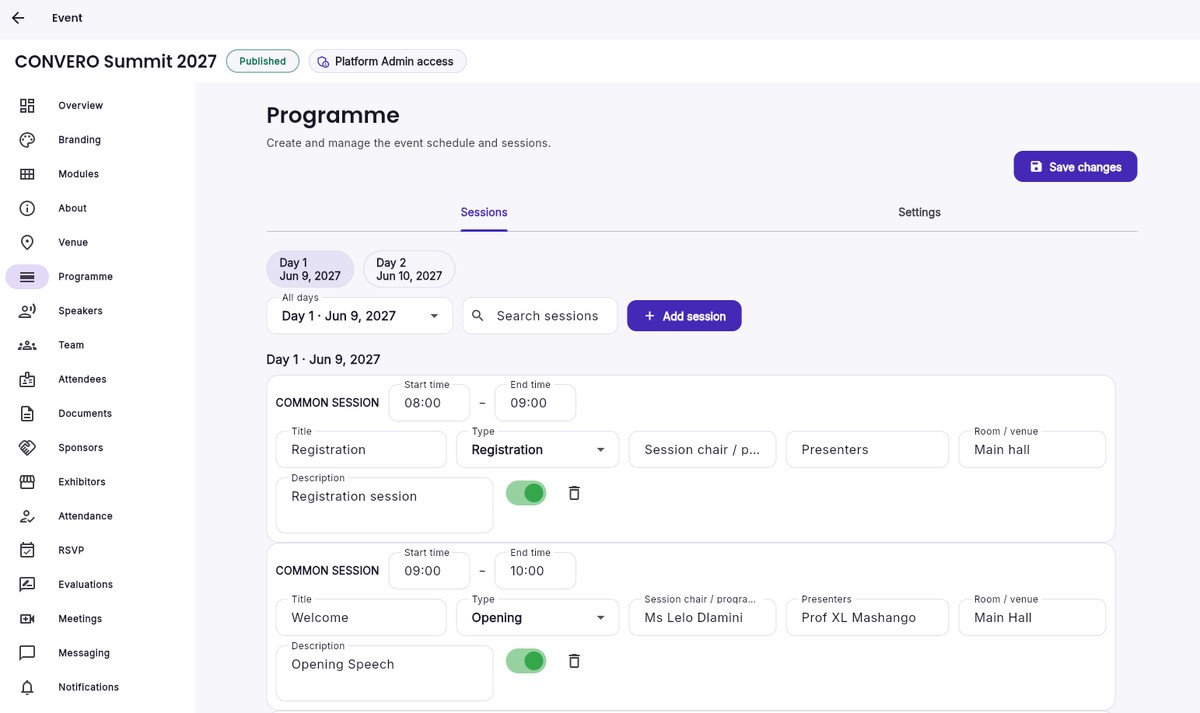Viewport: 1200px width, 713px height.
Task: Edit the Ms Lelo Dlamini chair field
Action: click(702, 618)
